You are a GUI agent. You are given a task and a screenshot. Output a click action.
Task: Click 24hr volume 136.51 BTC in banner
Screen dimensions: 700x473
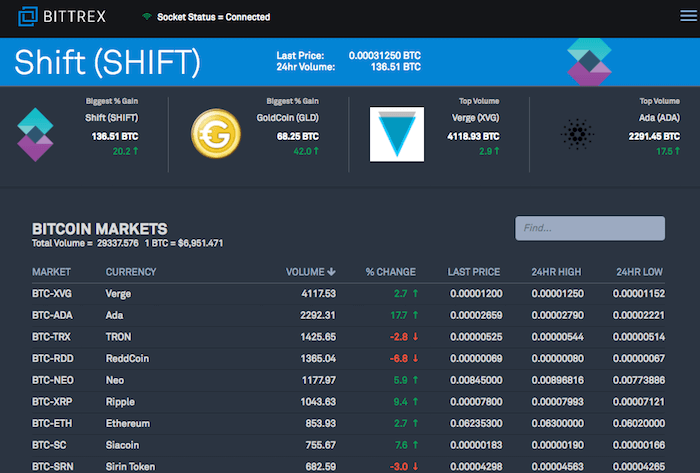(x=396, y=67)
